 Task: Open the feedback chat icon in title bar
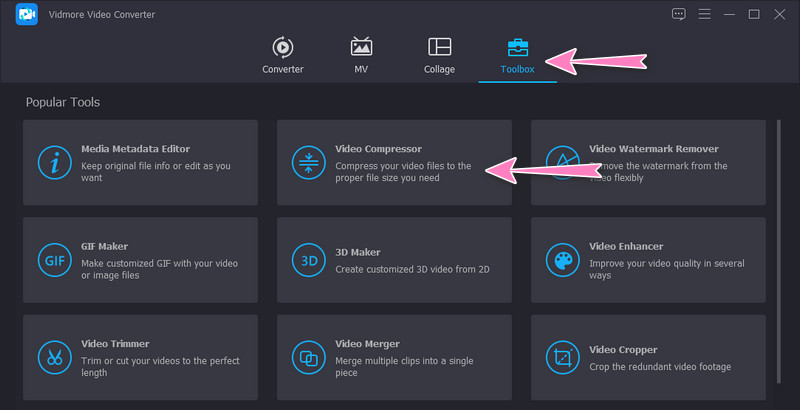click(679, 14)
